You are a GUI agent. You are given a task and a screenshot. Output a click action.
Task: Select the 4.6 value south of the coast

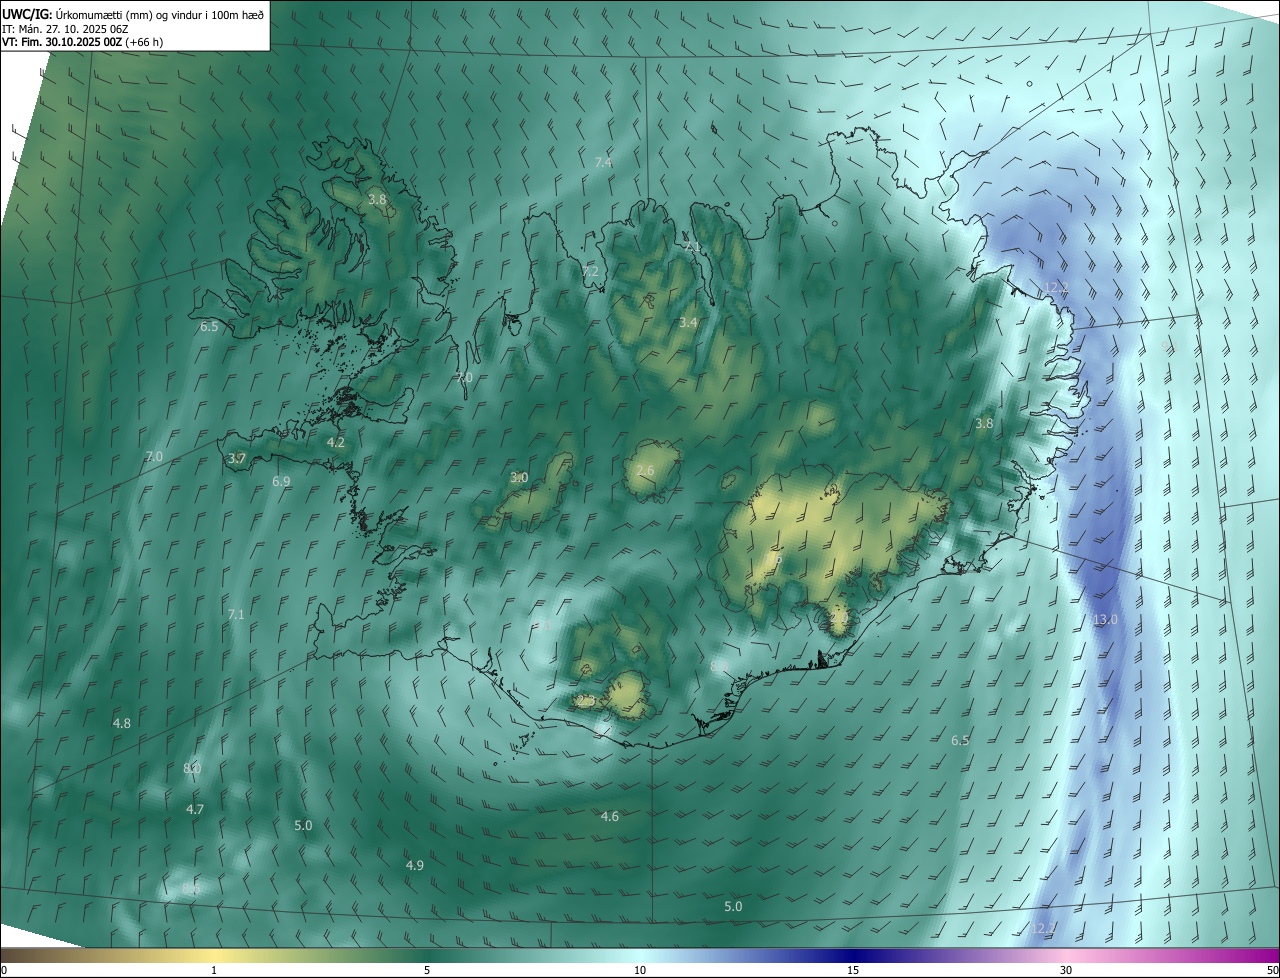click(610, 817)
